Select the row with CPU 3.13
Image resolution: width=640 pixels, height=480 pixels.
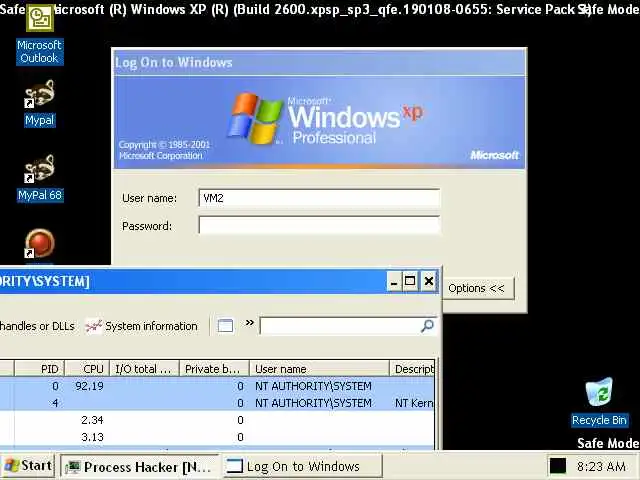point(217,437)
